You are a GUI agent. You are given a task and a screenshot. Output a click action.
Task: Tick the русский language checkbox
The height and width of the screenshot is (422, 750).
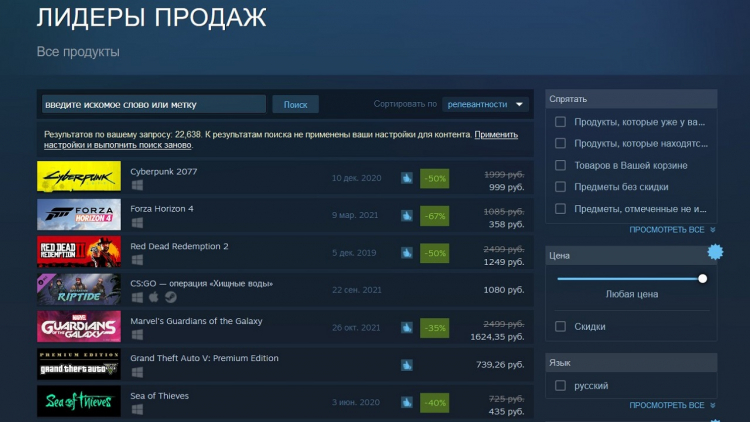[561, 385]
